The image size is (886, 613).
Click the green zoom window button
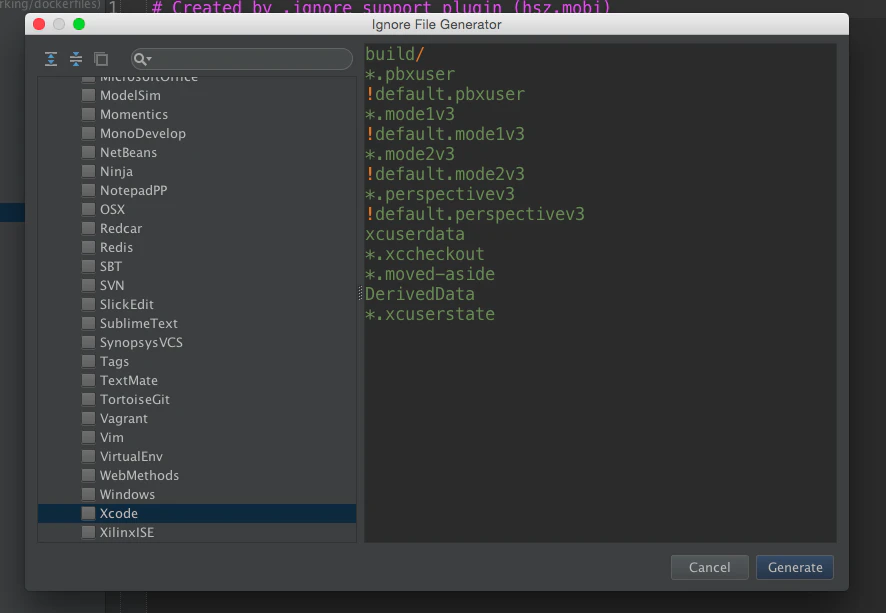click(x=79, y=24)
